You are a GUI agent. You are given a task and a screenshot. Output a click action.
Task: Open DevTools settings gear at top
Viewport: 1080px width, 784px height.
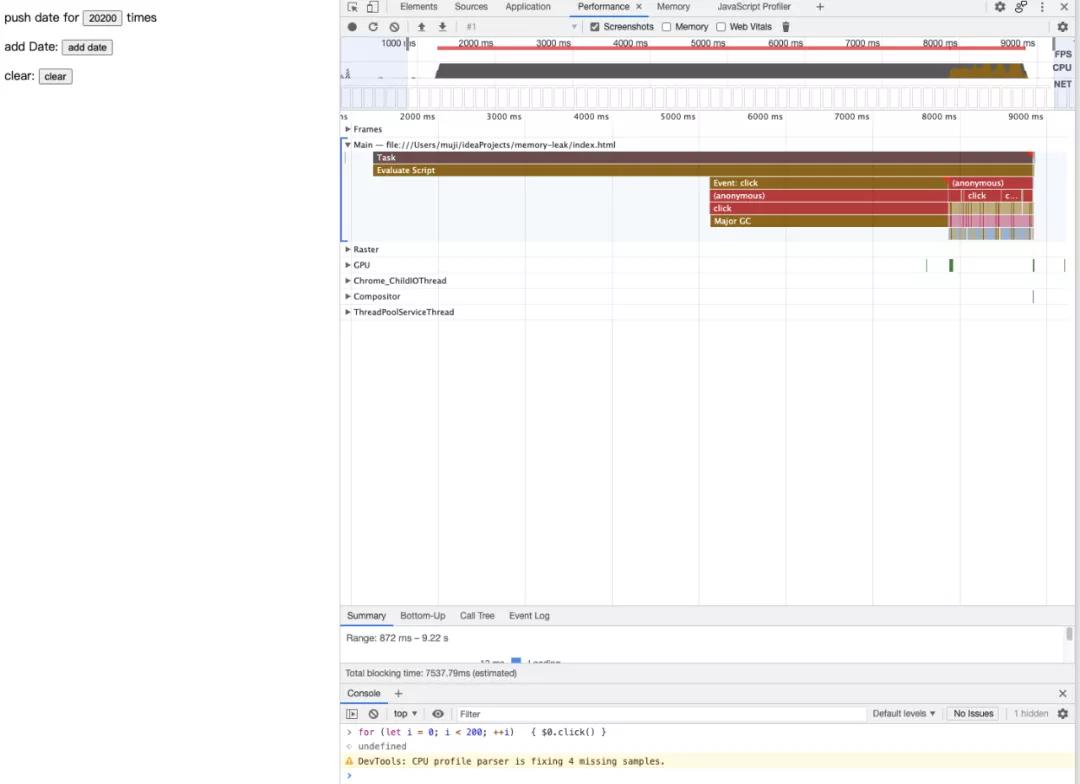tap(999, 7)
